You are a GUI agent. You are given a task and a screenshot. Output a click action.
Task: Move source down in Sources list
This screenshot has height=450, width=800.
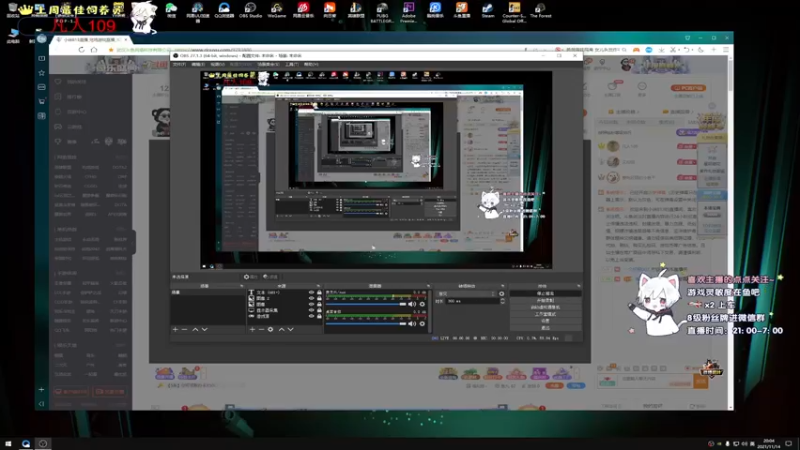click(x=290, y=330)
